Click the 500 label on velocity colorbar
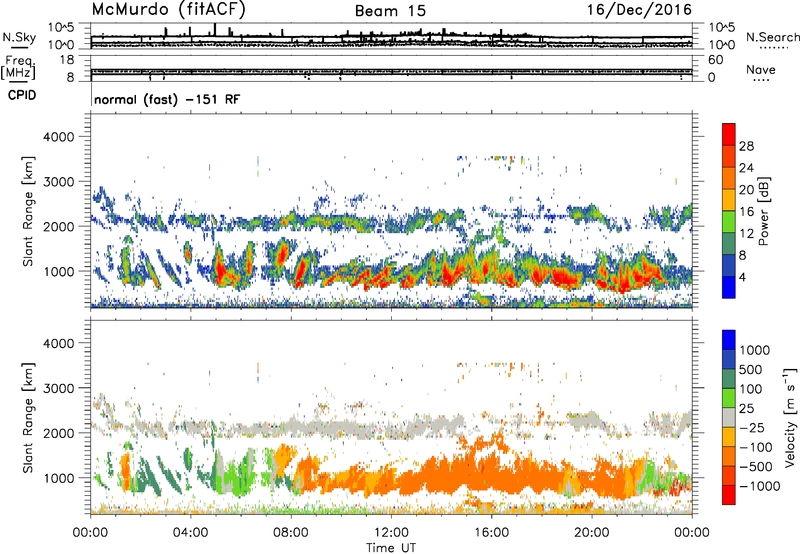The height and width of the screenshot is (554, 800). (751, 369)
